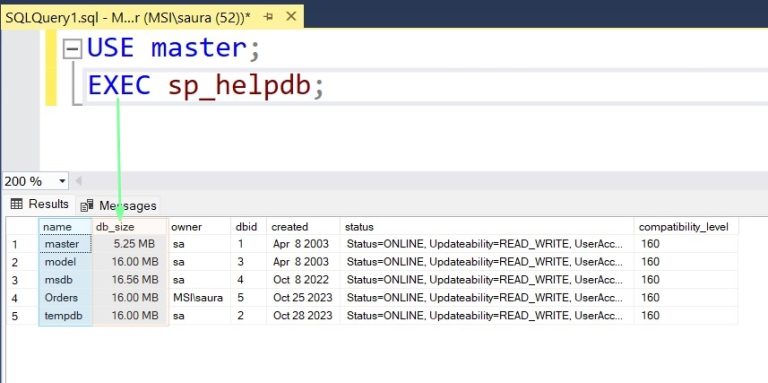Select row header number 5
The image size is (768, 383).
pyautogui.click(x=23, y=316)
